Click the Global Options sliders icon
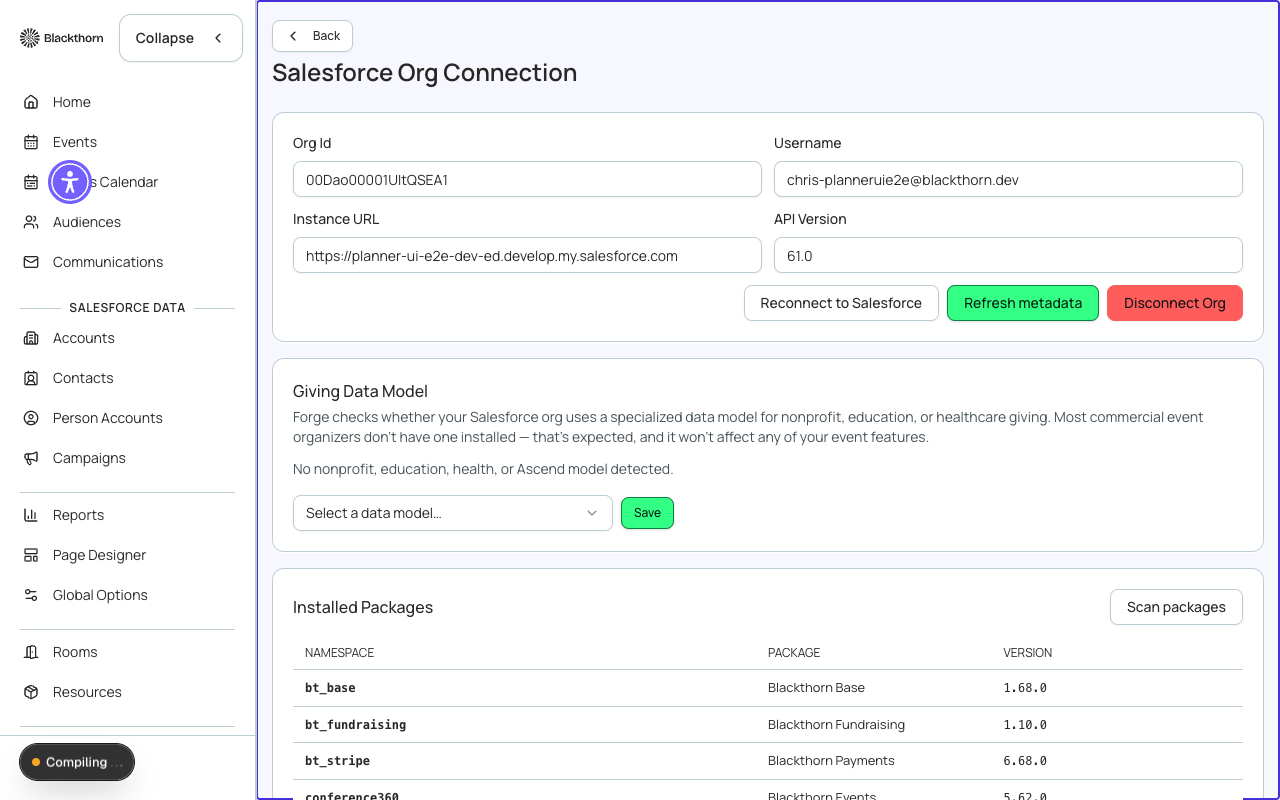1280x800 pixels. 31,595
